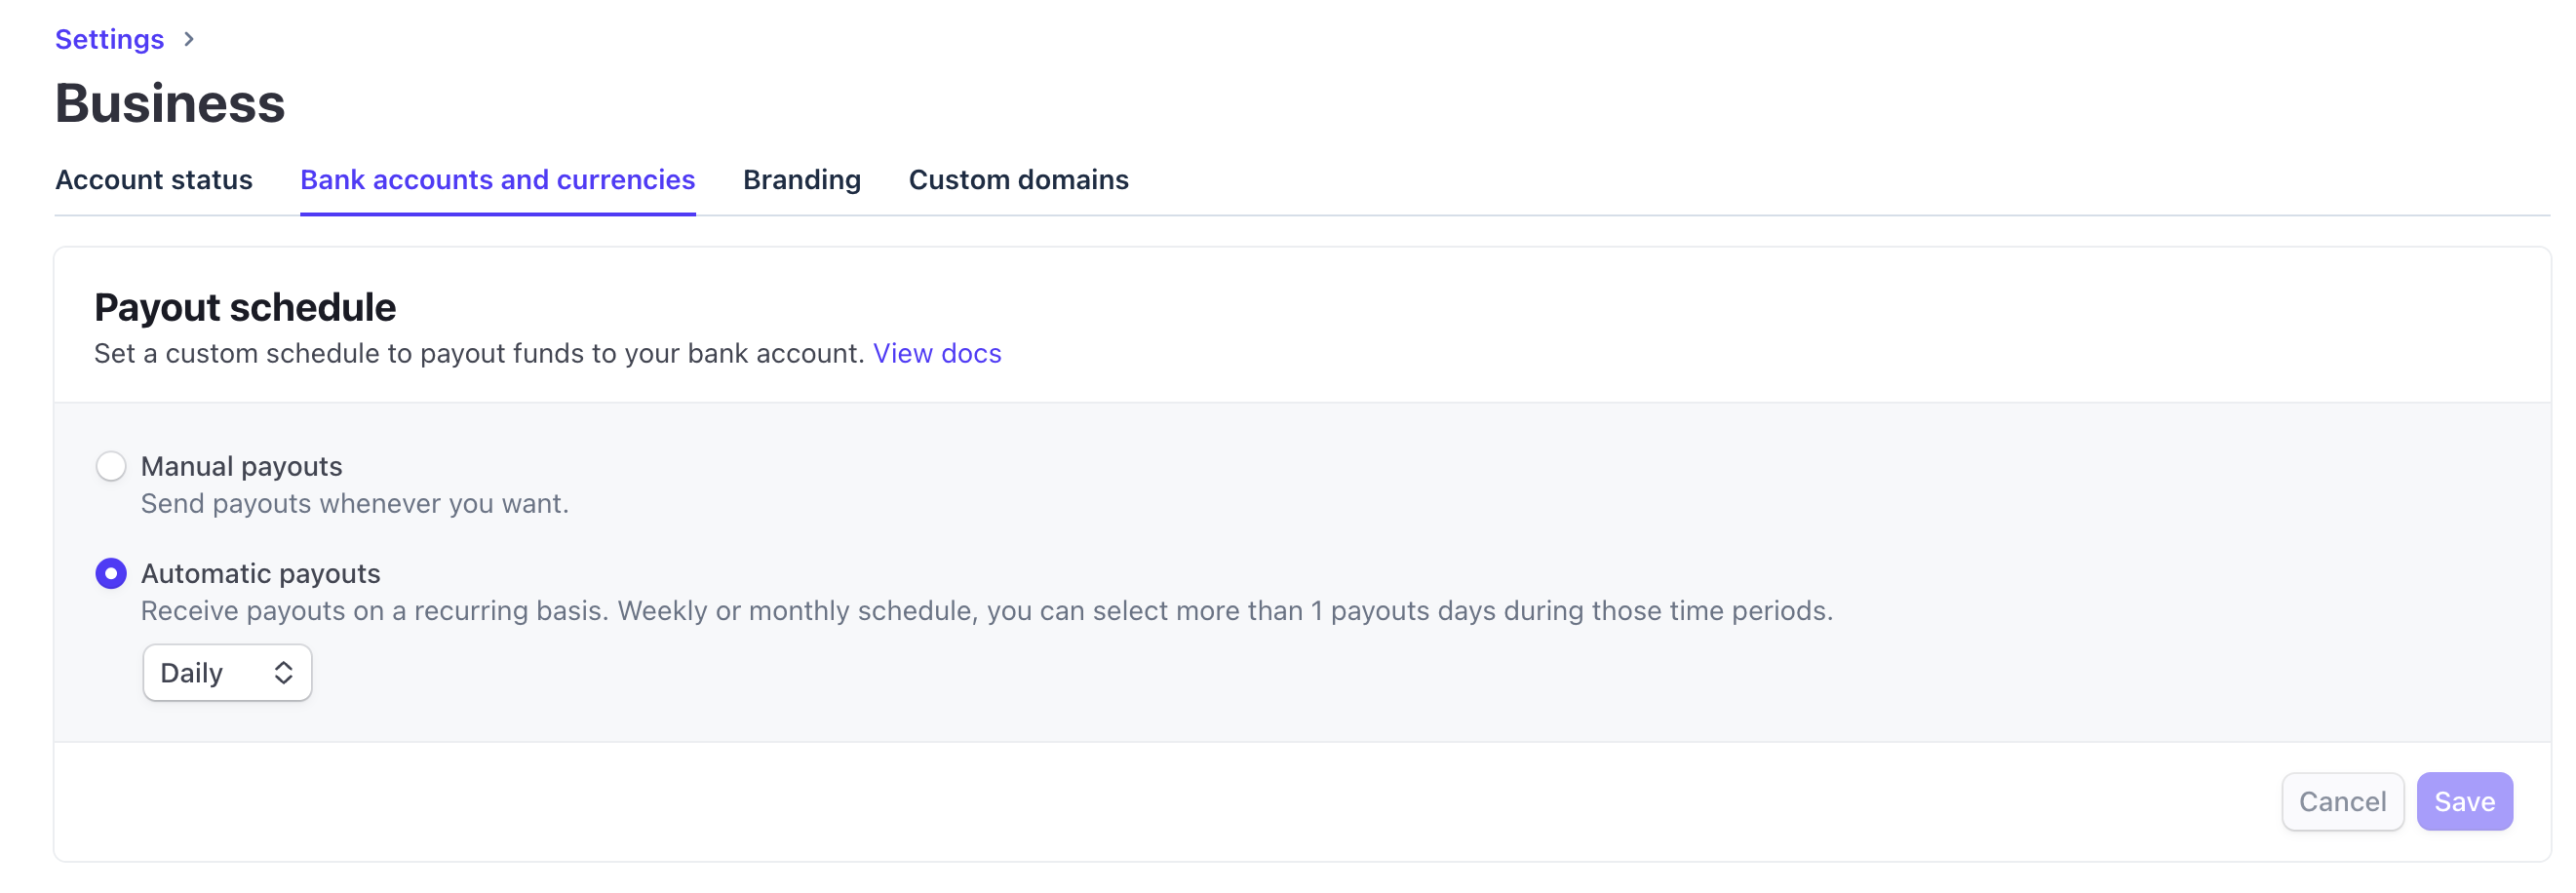Click the 'Send payouts whenever you want' description
This screenshot has height=893, width=2576.
pyautogui.click(x=354, y=503)
